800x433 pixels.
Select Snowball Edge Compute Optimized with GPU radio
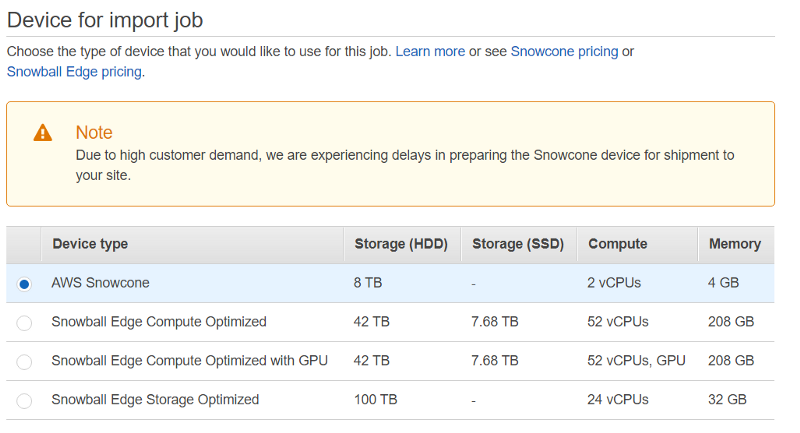pos(24,362)
